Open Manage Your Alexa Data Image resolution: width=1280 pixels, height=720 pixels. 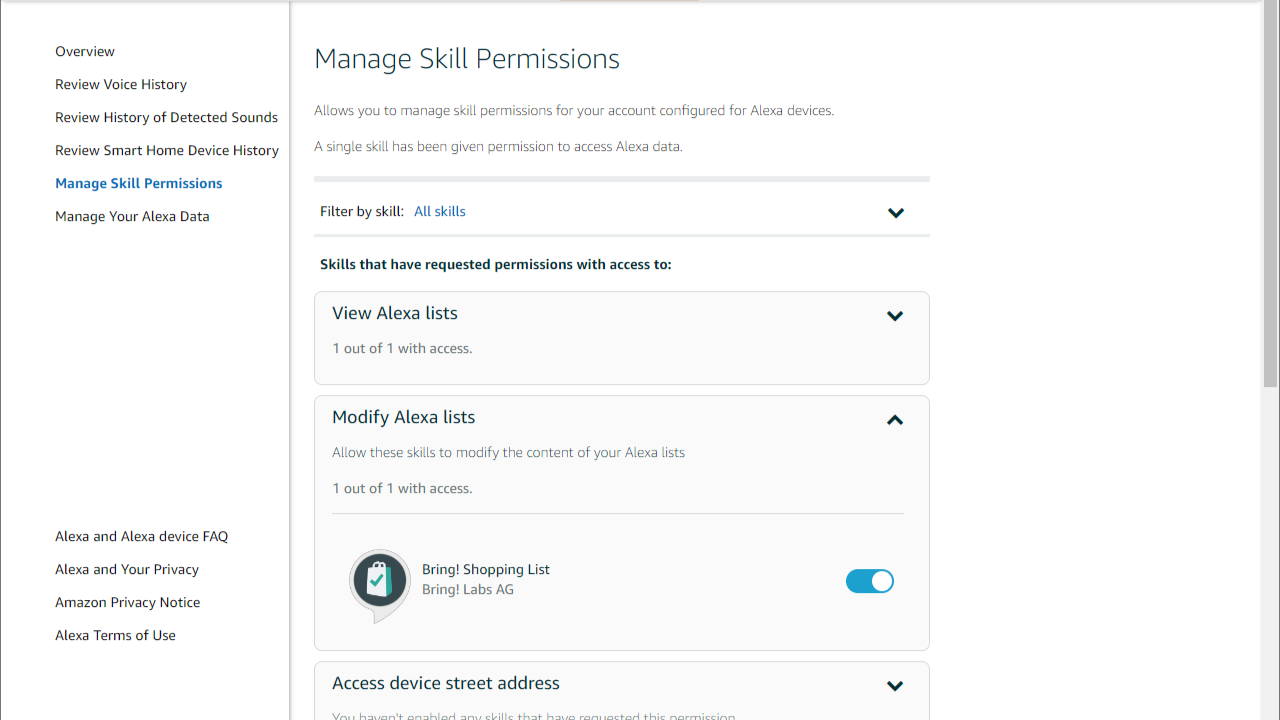coord(132,216)
